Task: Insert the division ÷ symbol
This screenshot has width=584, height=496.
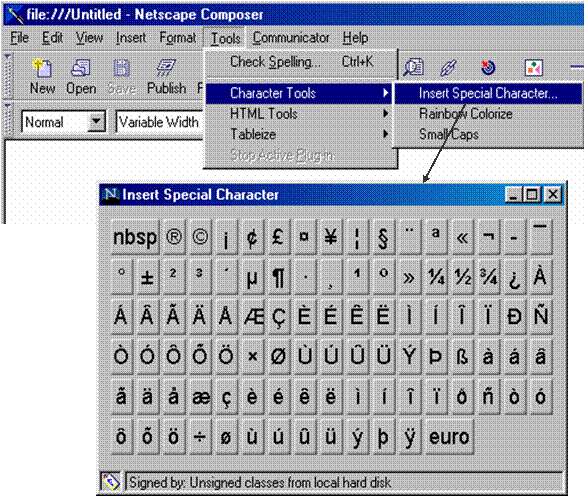Action: (200, 436)
